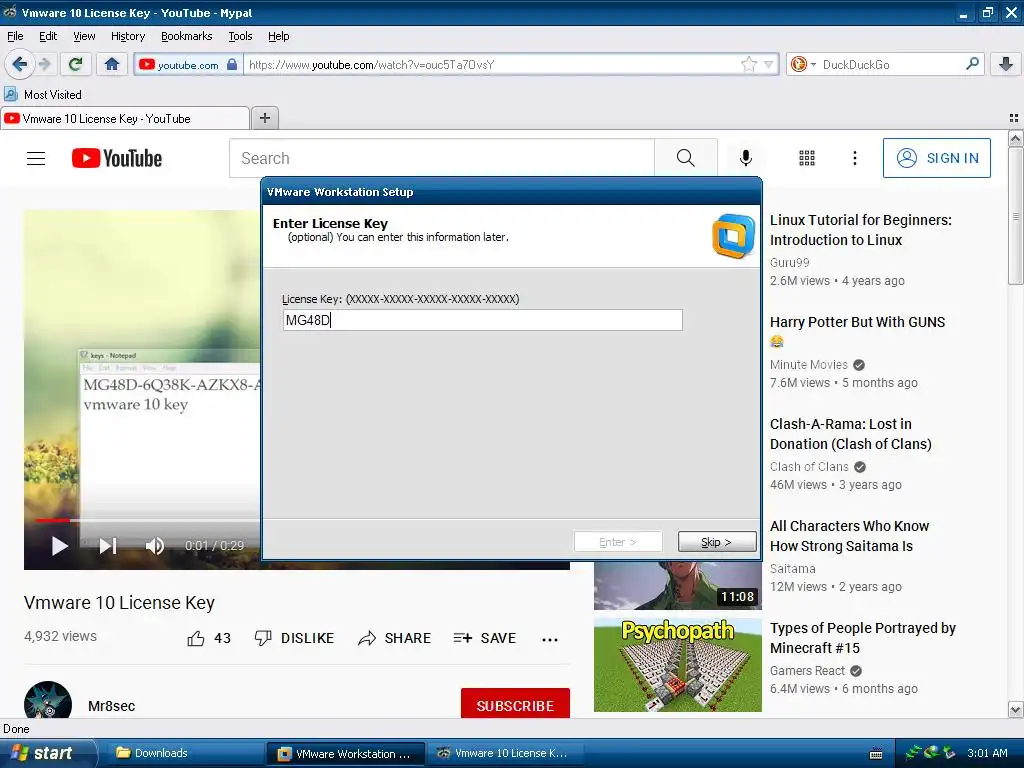Click the Skip button in VMware Setup
The width and height of the screenshot is (1024, 768).
717,542
